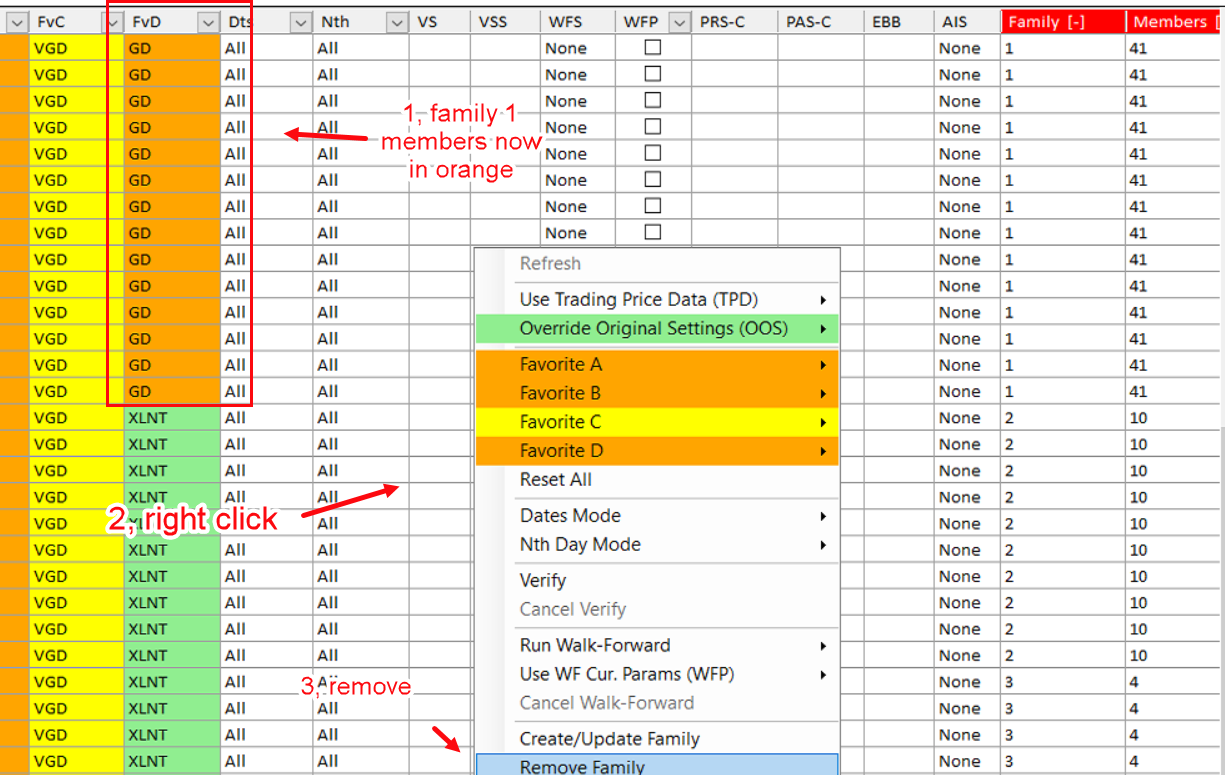
Task: Click Reset All in the context menu
Action: click(x=555, y=479)
